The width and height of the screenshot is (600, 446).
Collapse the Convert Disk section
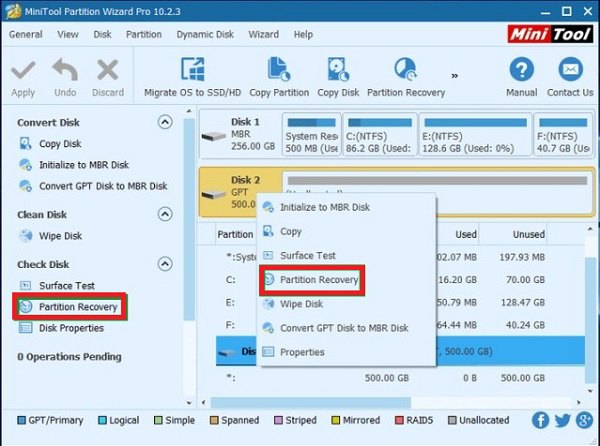click(x=165, y=122)
